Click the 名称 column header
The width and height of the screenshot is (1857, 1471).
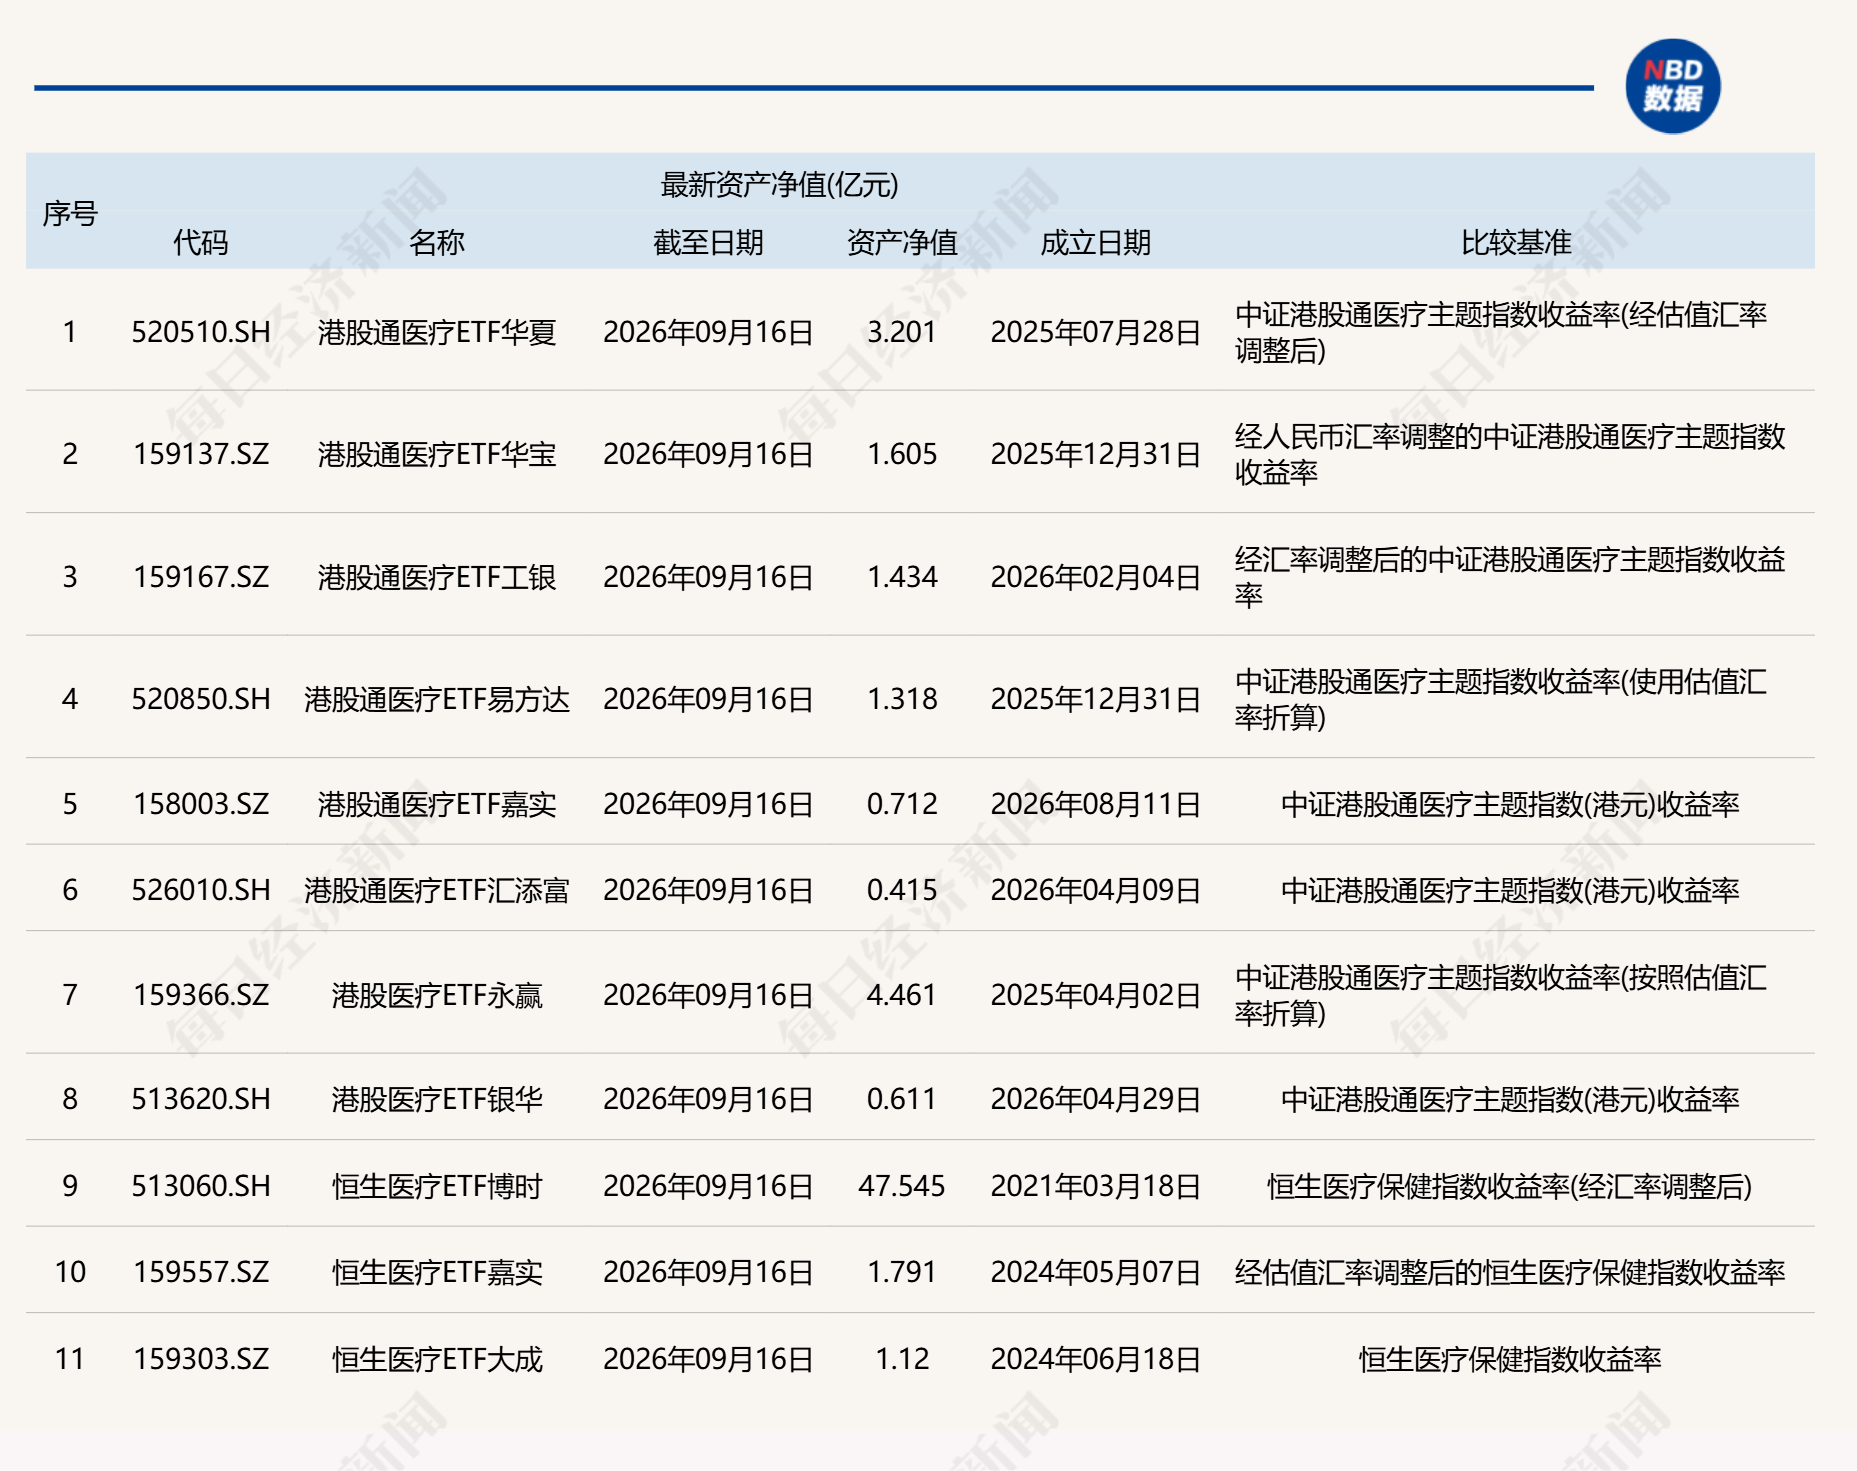[437, 242]
